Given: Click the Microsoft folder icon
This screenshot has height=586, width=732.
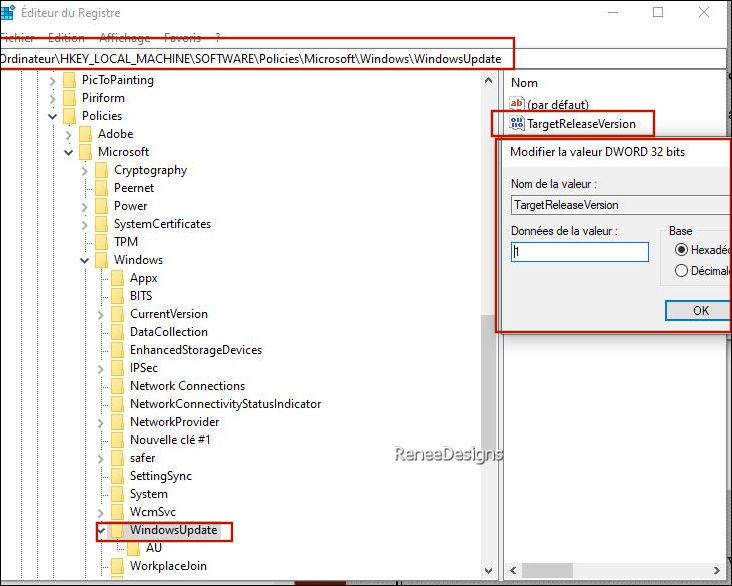Looking at the screenshot, I should point(85,152).
